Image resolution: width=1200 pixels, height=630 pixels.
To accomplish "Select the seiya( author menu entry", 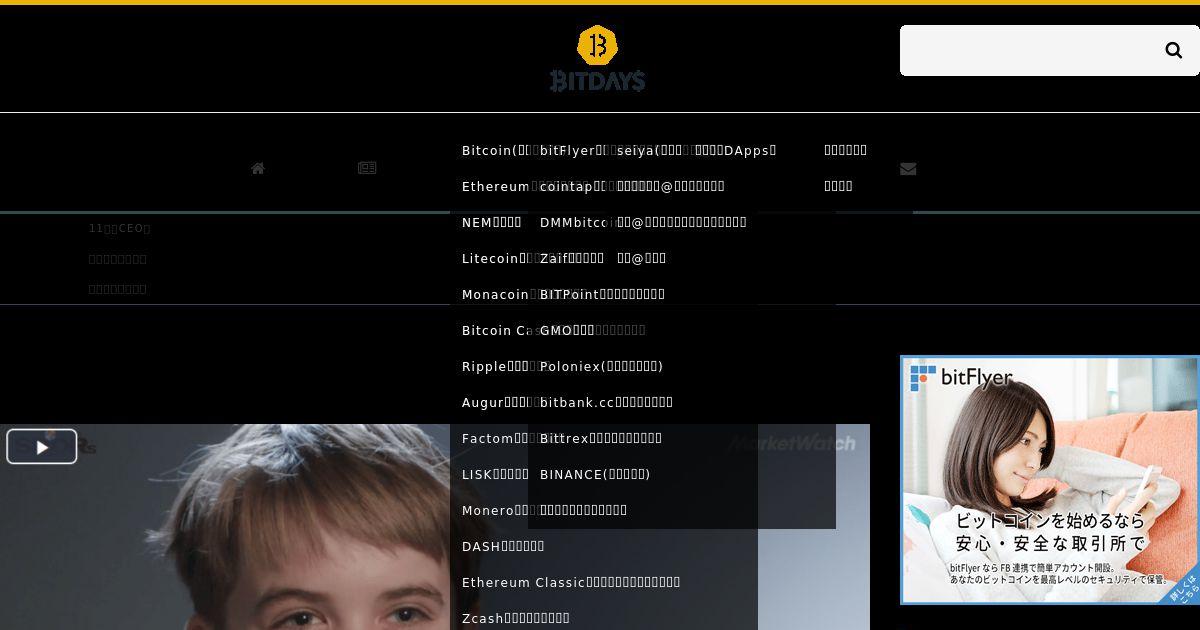I will point(650,150).
